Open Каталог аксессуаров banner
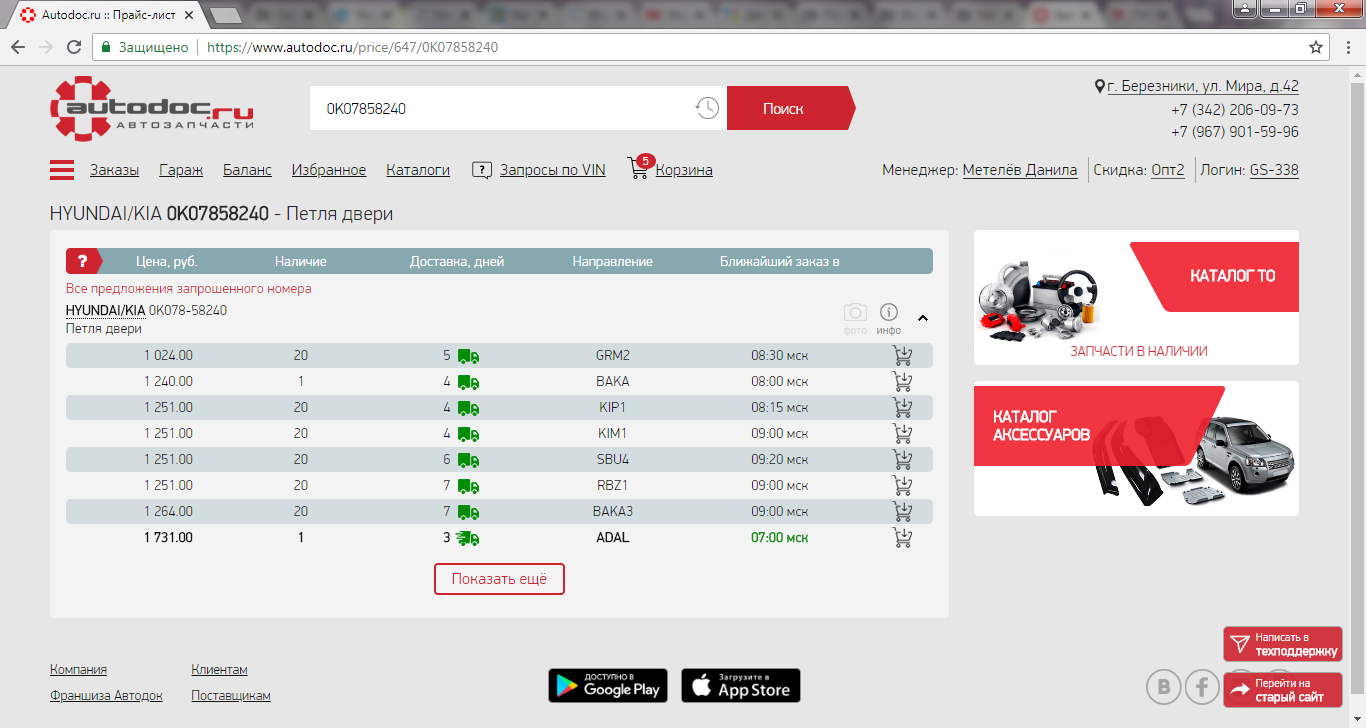Viewport: 1366px width, 728px height. point(1136,448)
